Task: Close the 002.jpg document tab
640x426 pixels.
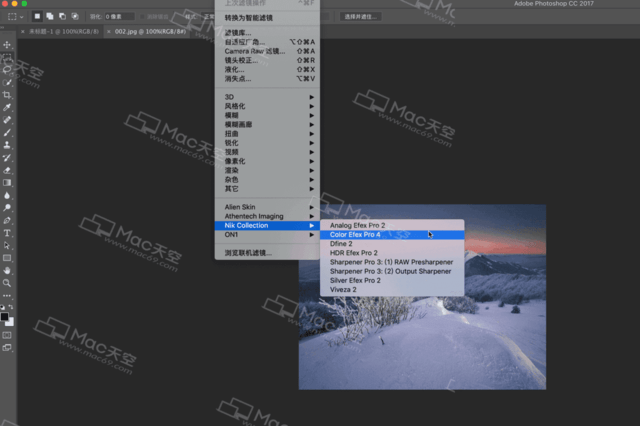Action: tap(109, 31)
